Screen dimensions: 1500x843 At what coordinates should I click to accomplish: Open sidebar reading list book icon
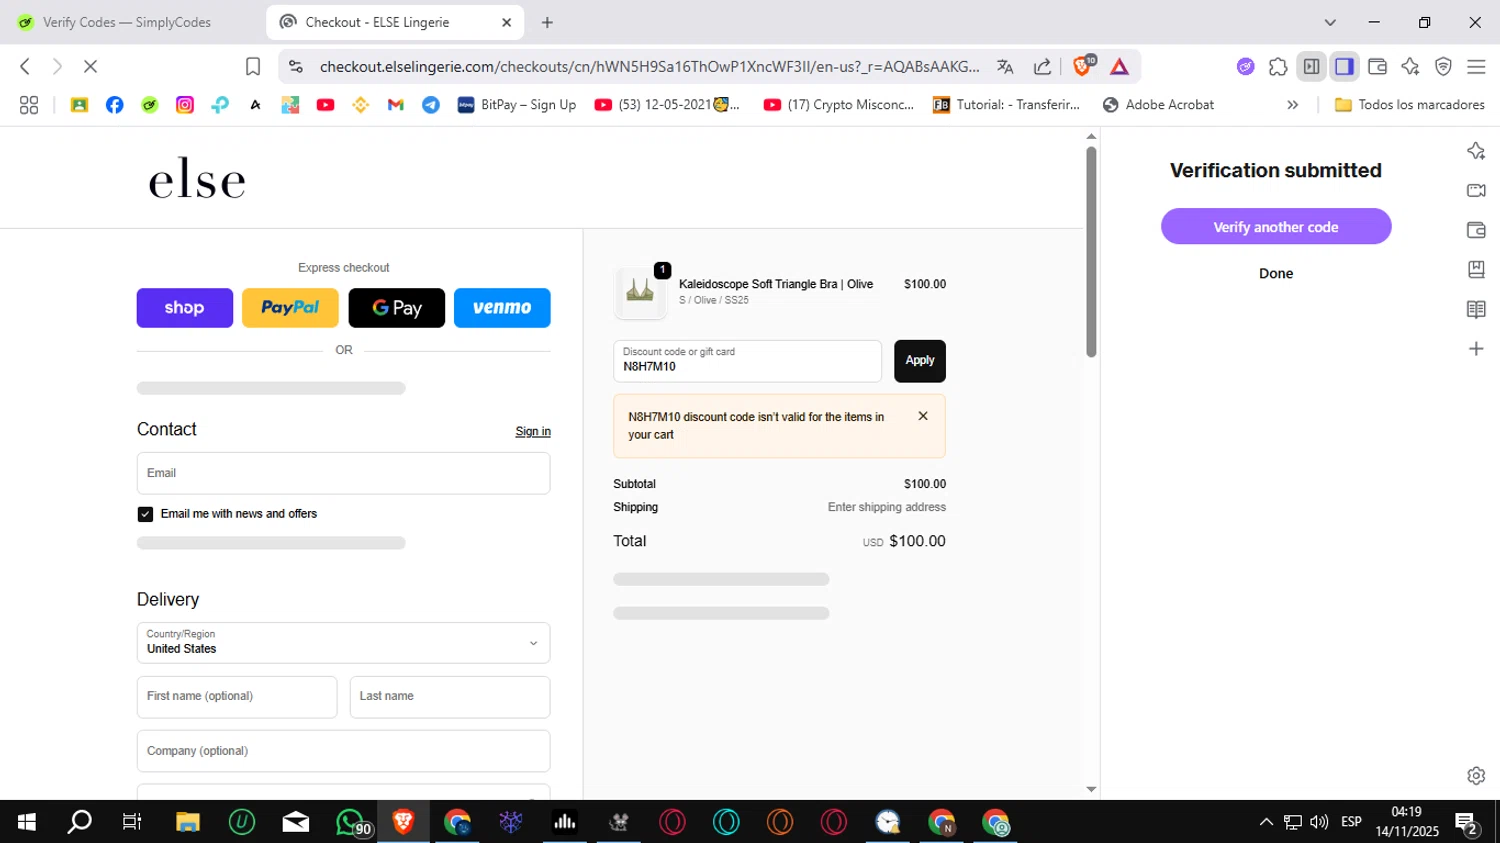(1476, 309)
